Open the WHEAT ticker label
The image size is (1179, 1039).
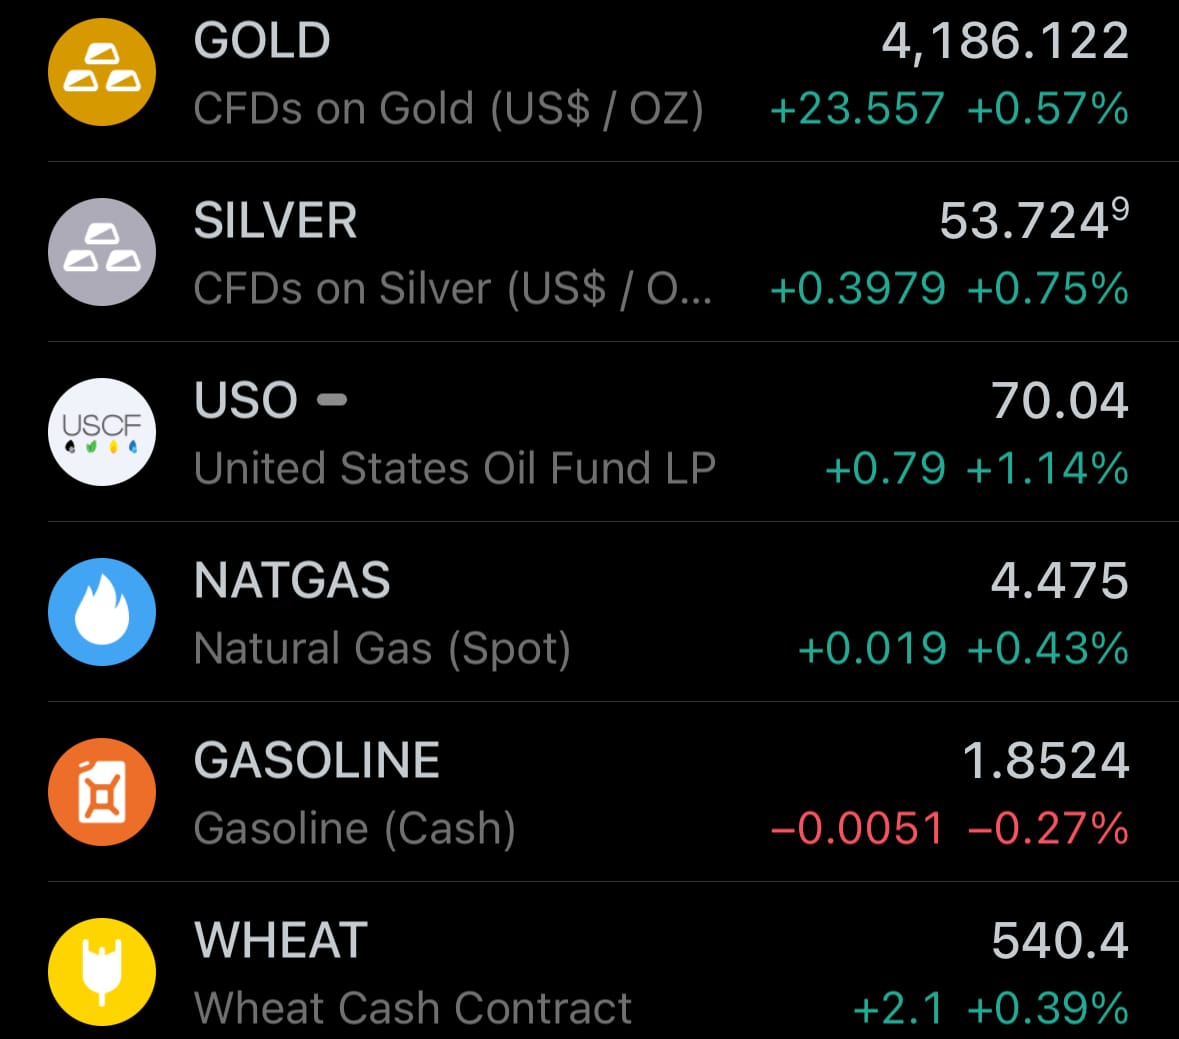(281, 941)
